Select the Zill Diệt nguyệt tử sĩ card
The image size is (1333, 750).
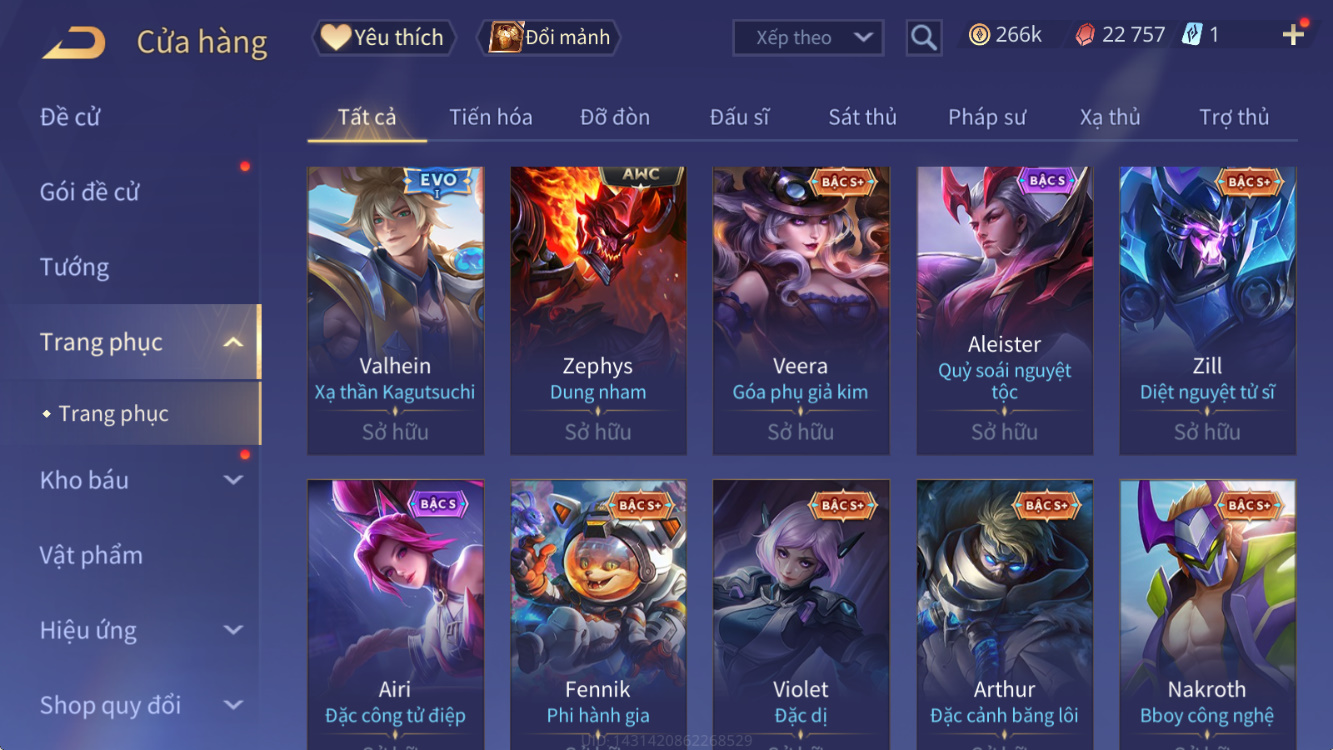coord(1207,311)
